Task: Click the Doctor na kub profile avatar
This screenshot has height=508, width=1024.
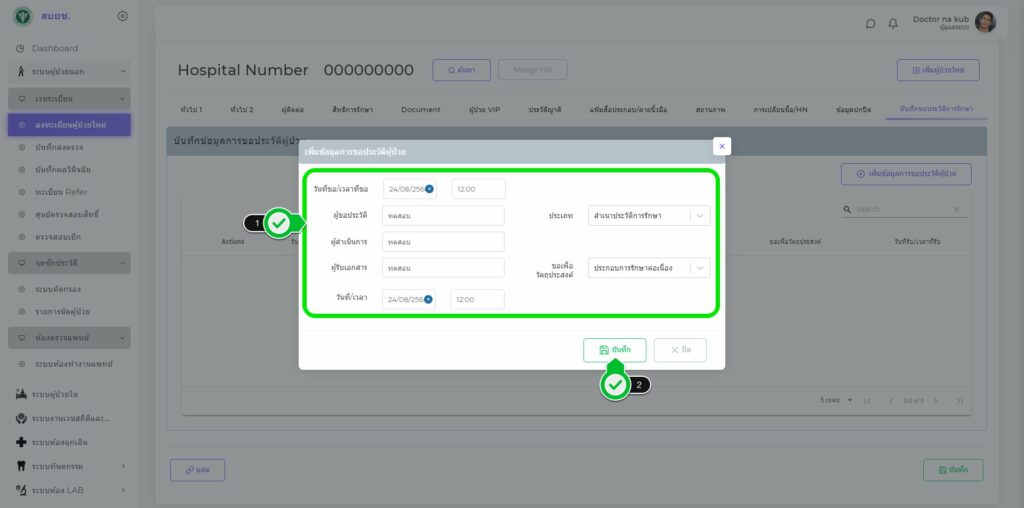Action: [x=985, y=22]
